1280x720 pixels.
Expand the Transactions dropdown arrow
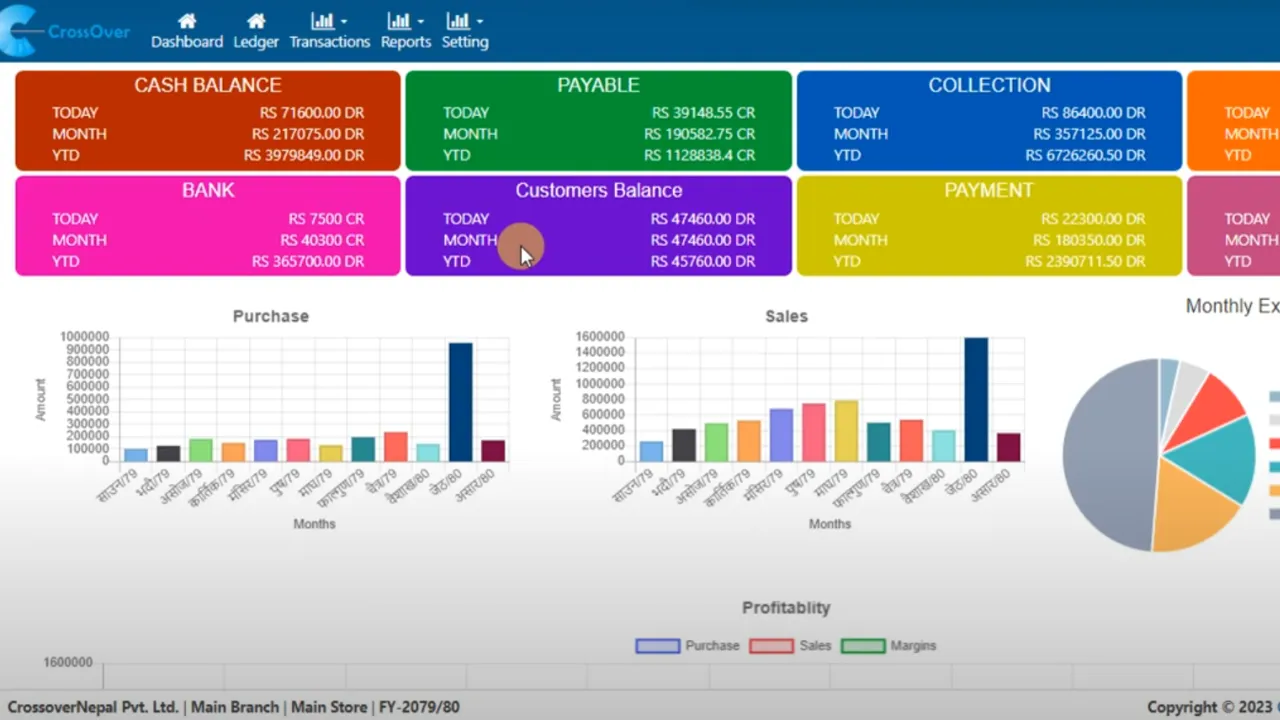click(x=344, y=20)
